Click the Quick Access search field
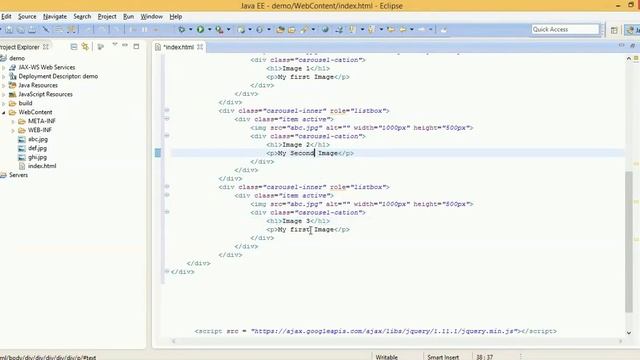640x360 pixels. pos(565,29)
